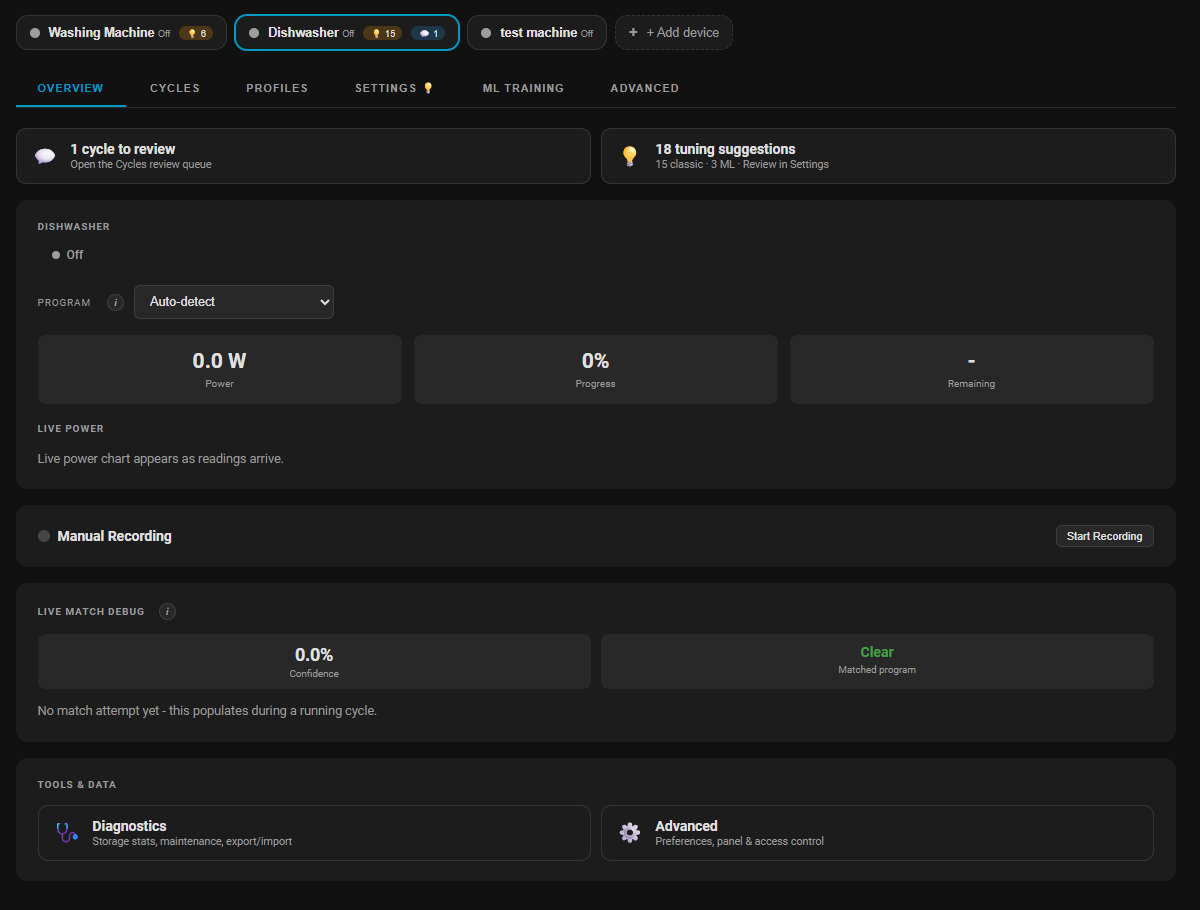Click the 0.0 W Power tile
This screenshot has height=910, width=1200.
pos(220,369)
